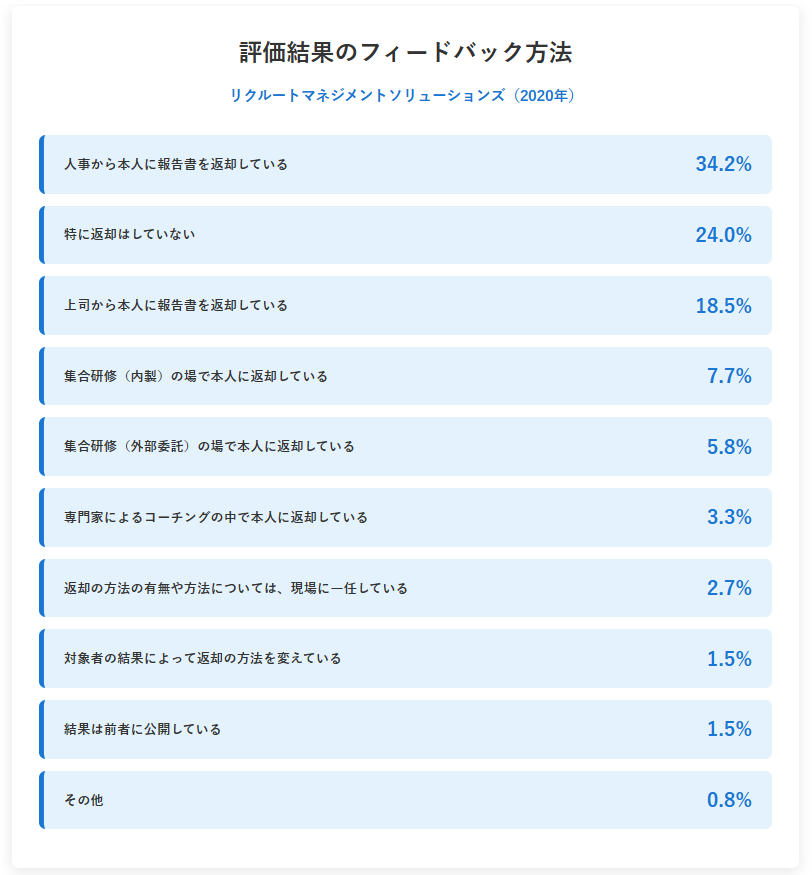Viewport: 812px width, 875px height.
Task: Click the 18.5% percentage
Action: click(723, 306)
